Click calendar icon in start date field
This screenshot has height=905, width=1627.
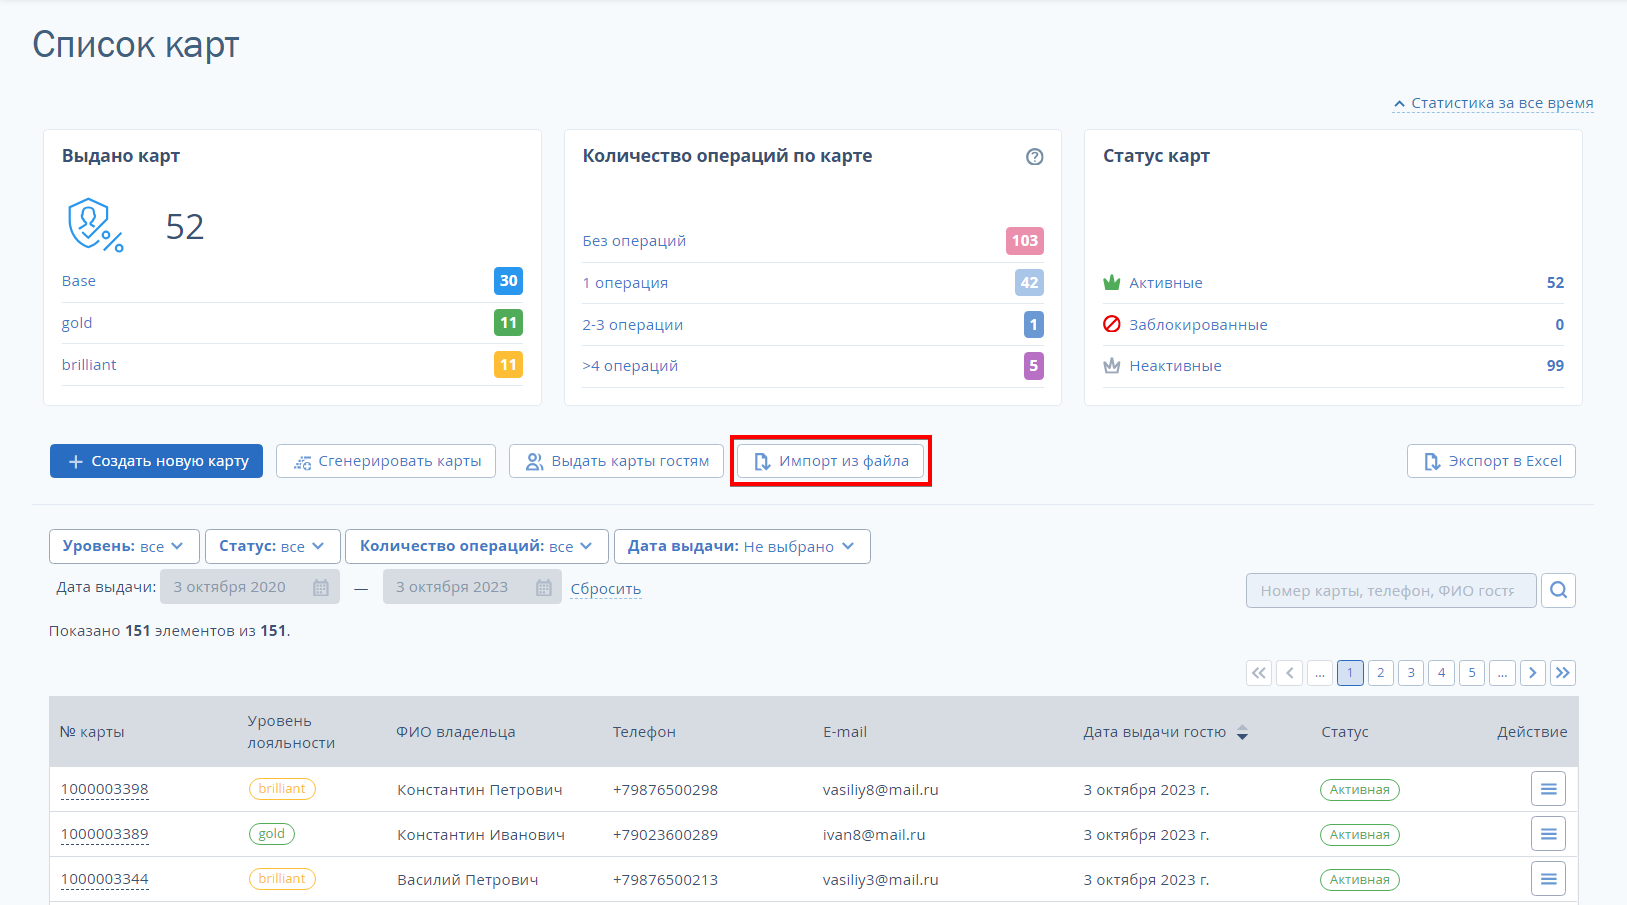[321, 588]
